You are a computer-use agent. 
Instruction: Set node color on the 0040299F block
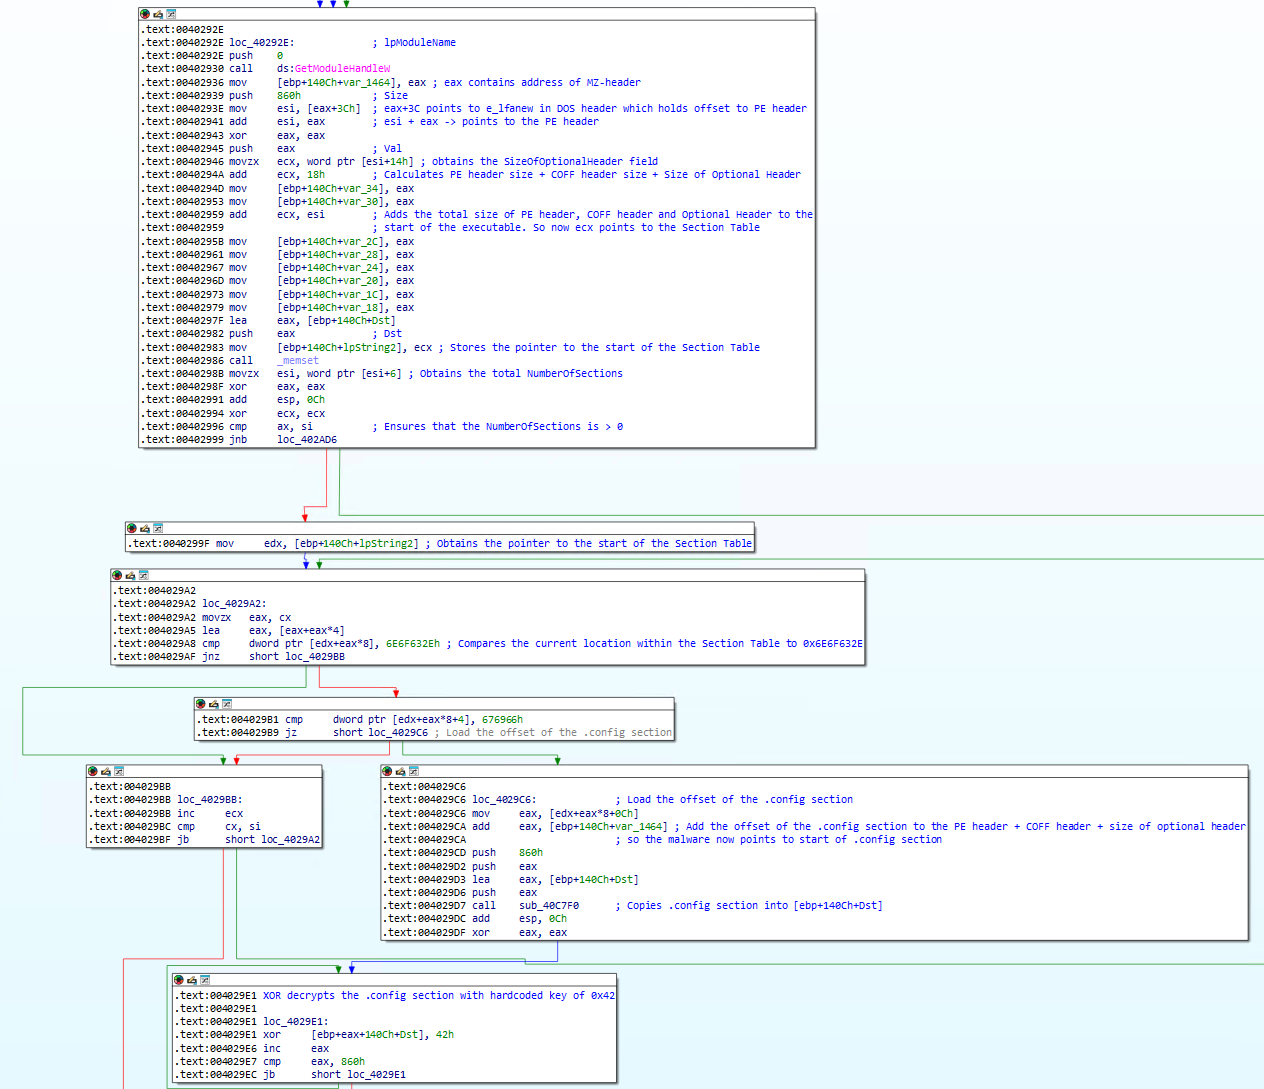(131, 528)
